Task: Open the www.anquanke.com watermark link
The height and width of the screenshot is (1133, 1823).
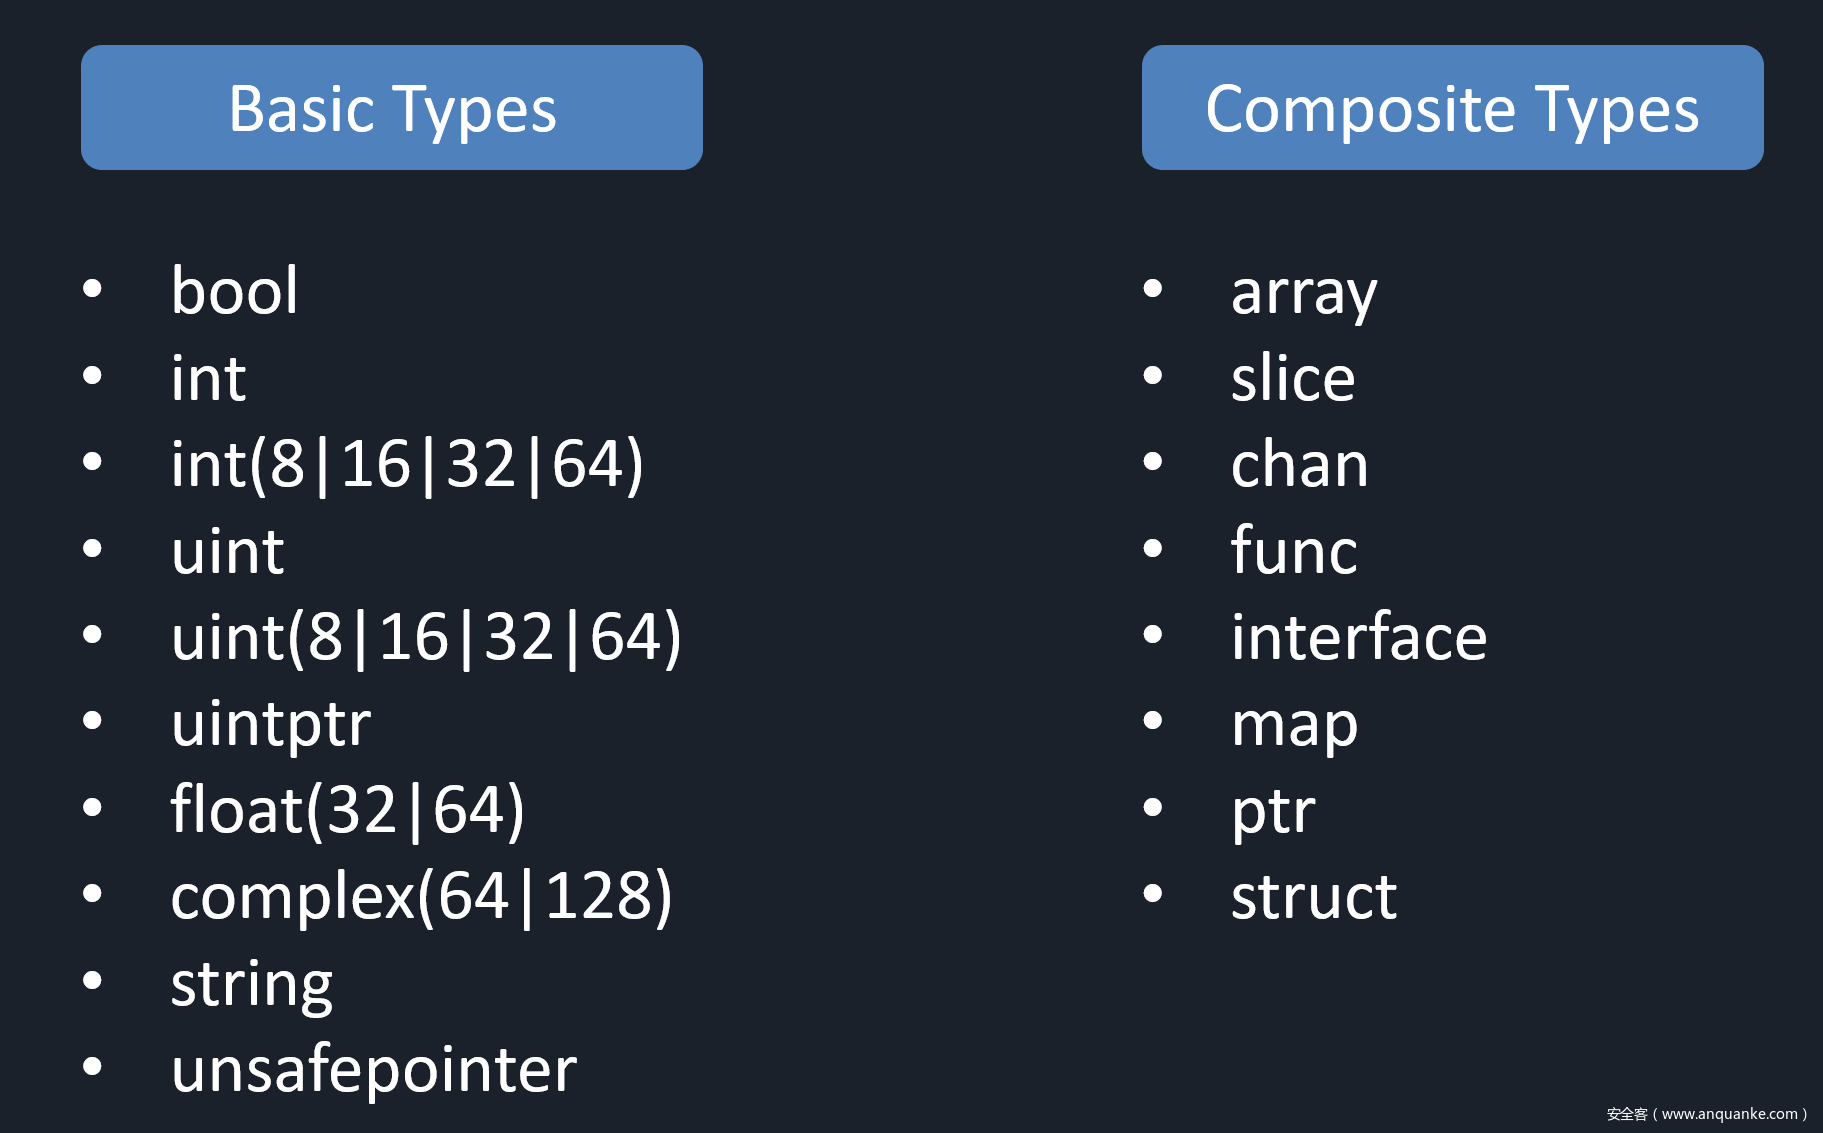Action: [x=1729, y=1114]
